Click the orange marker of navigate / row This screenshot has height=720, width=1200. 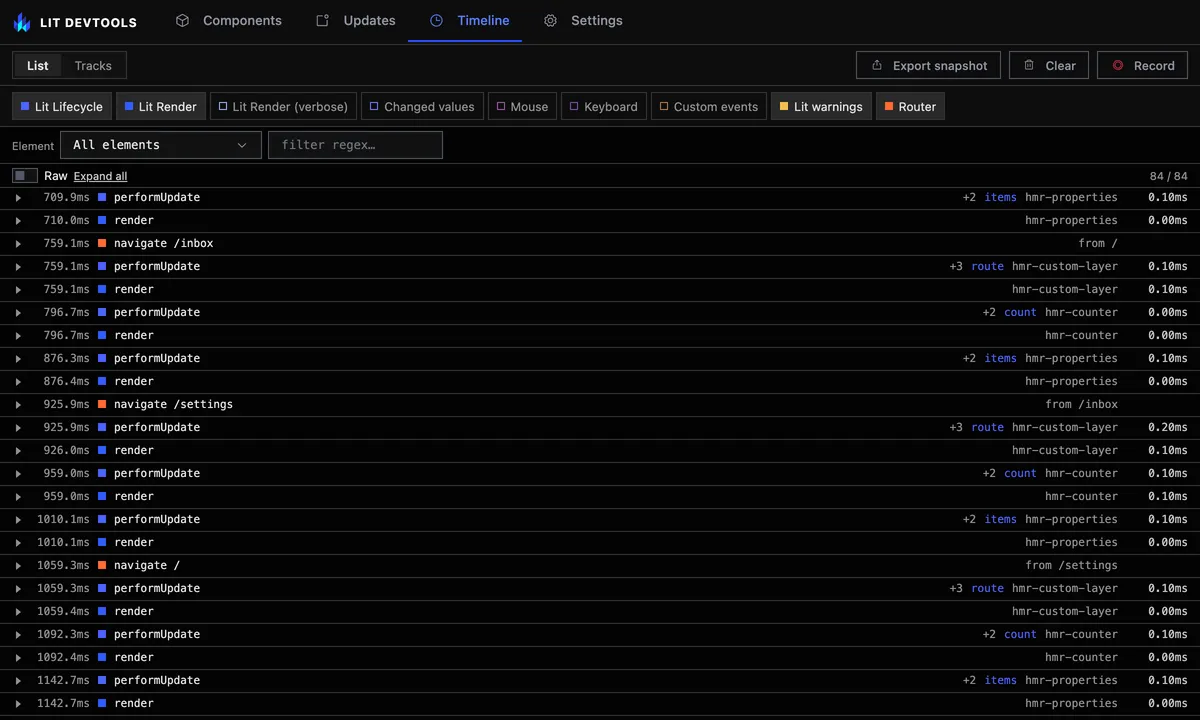102,565
